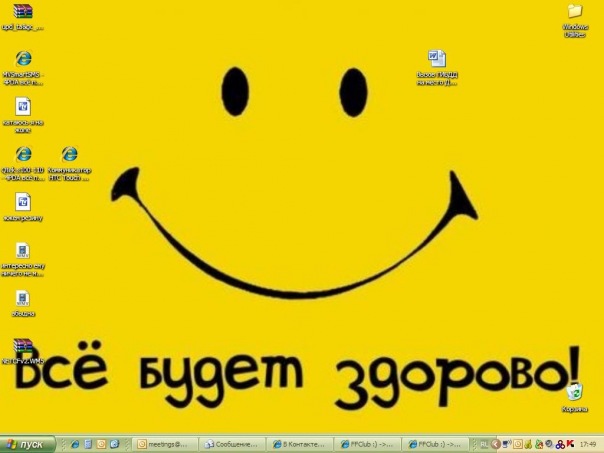Select the Word document below the QTek shortcut
The width and height of the screenshot is (604, 453).
pyautogui.click(x=23, y=202)
